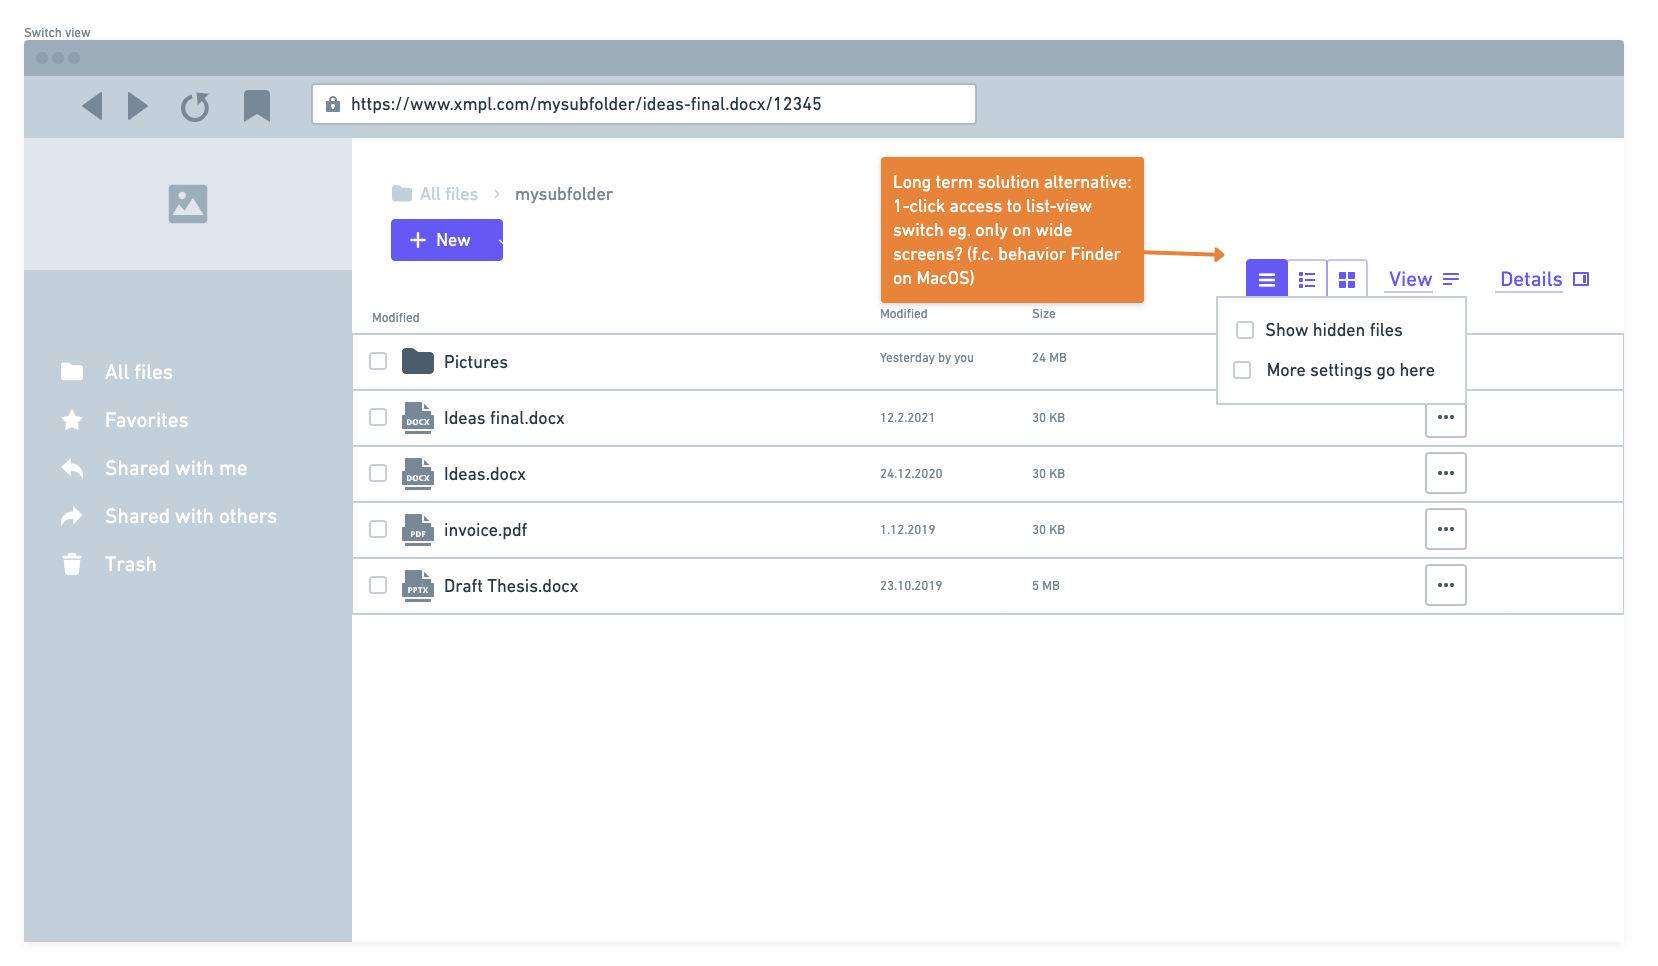Click the lock icon in address bar

coord(333,104)
